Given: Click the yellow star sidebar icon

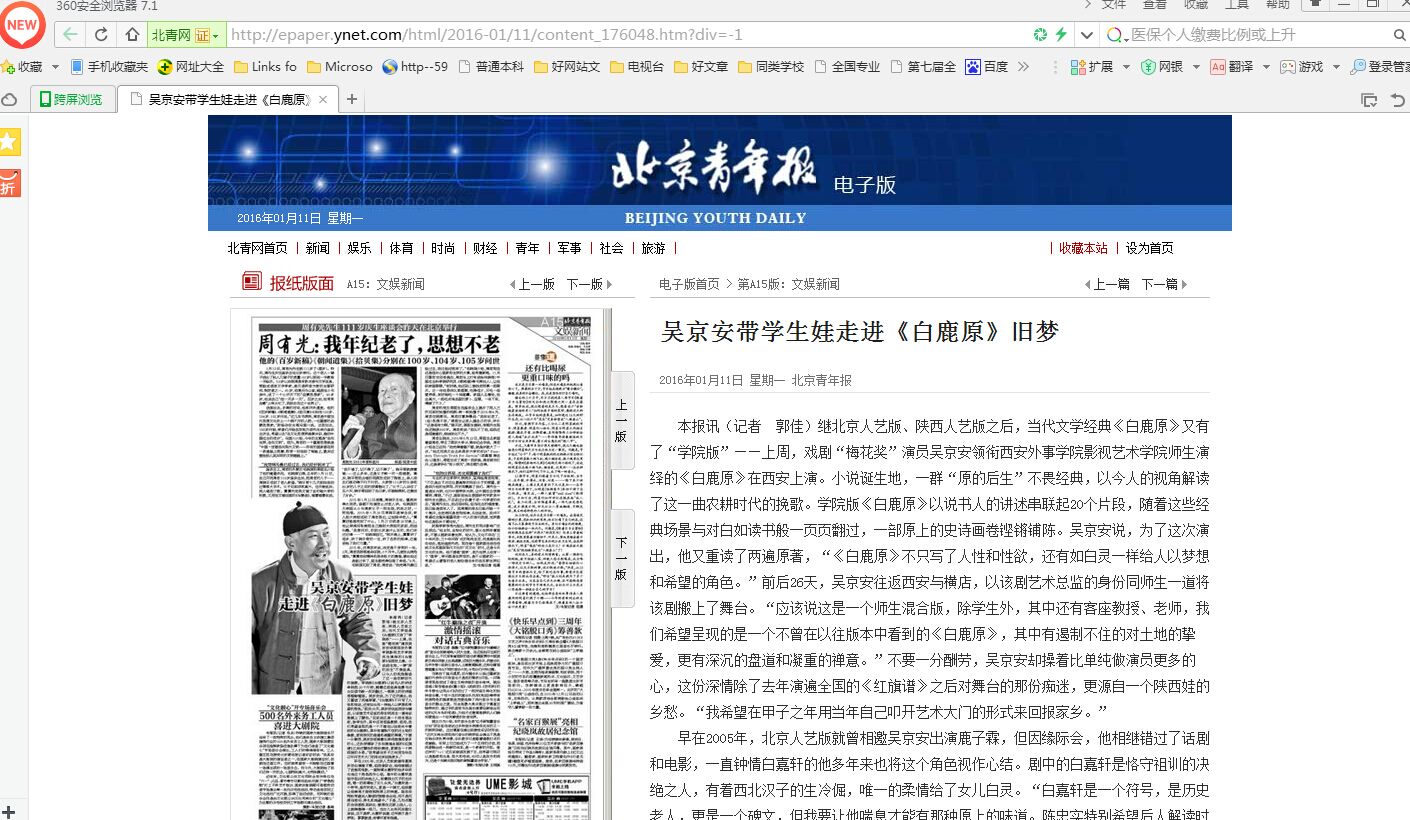Looking at the screenshot, I should [9, 142].
